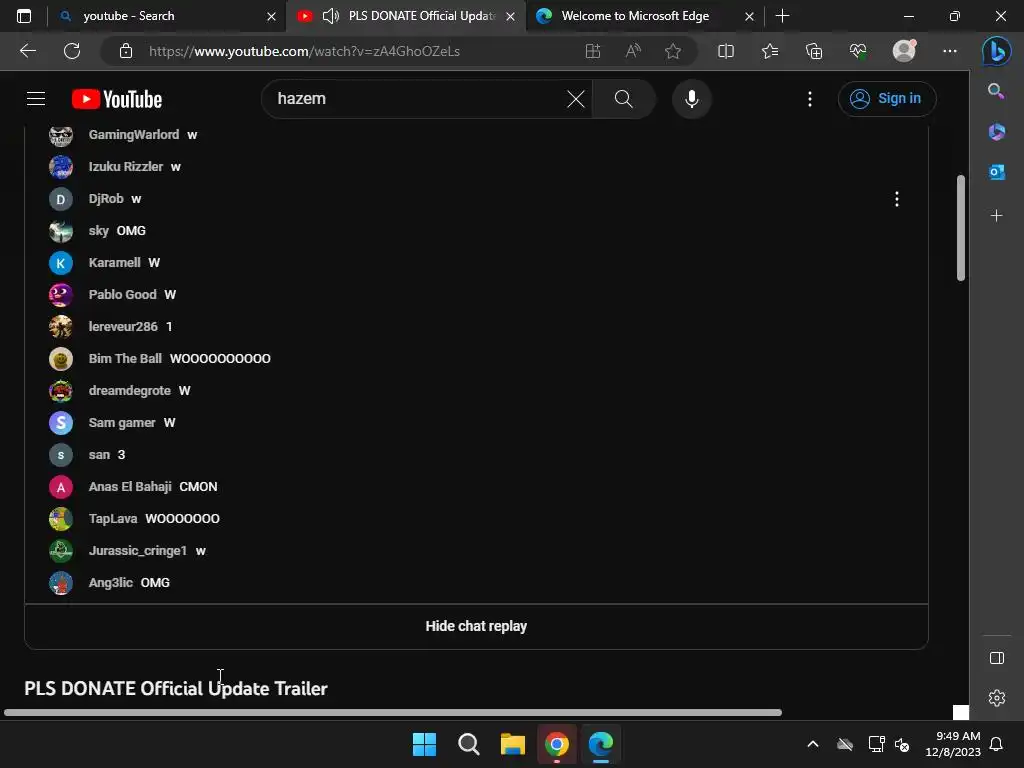The width and height of the screenshot is (1024, 768).
Task: Switch to Google Chrome in taskbar
Action: 556,744
